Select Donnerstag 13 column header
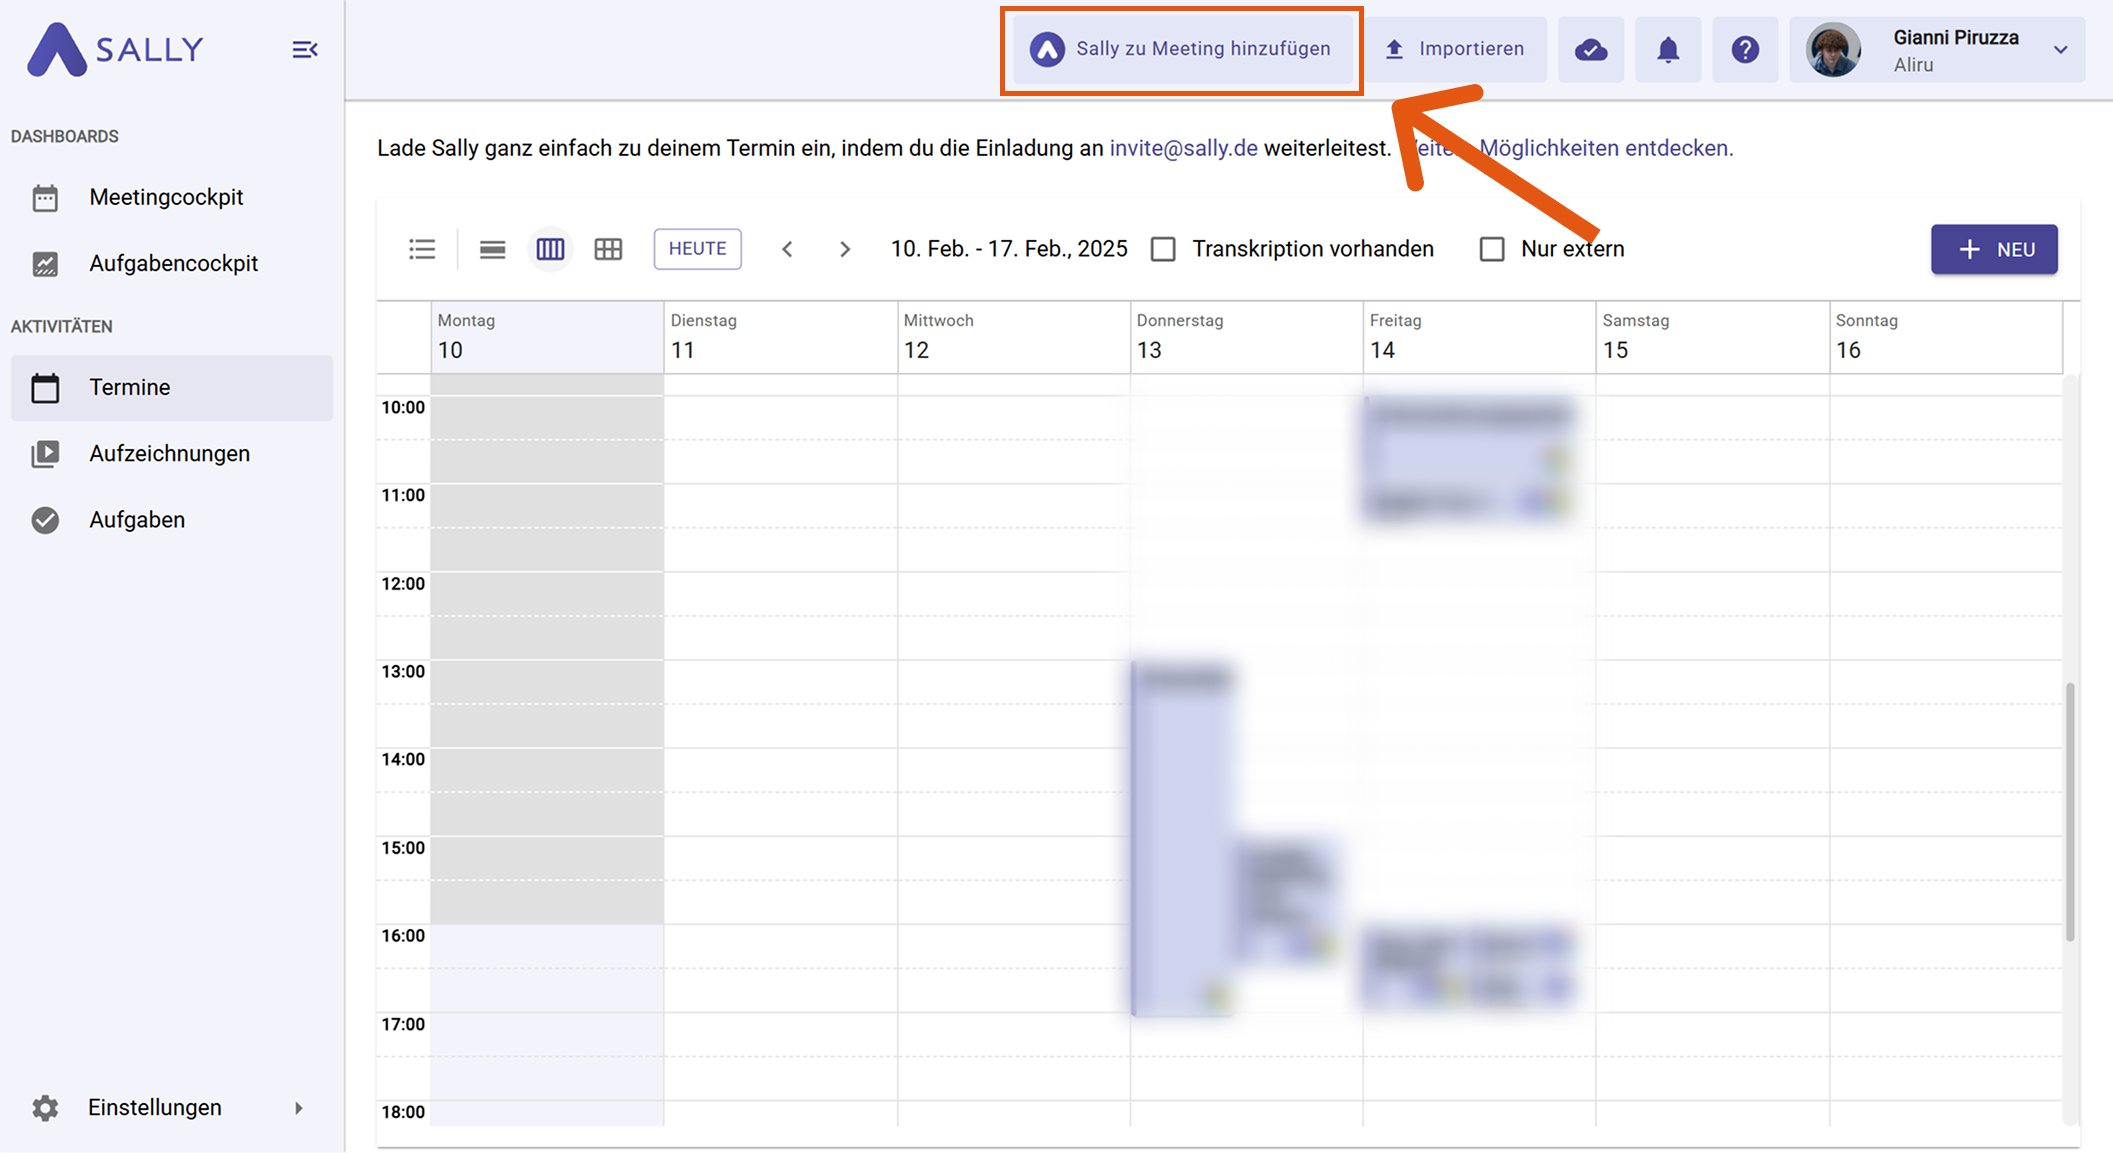Viewport: 2113px width, 1153px height. 1246,337
